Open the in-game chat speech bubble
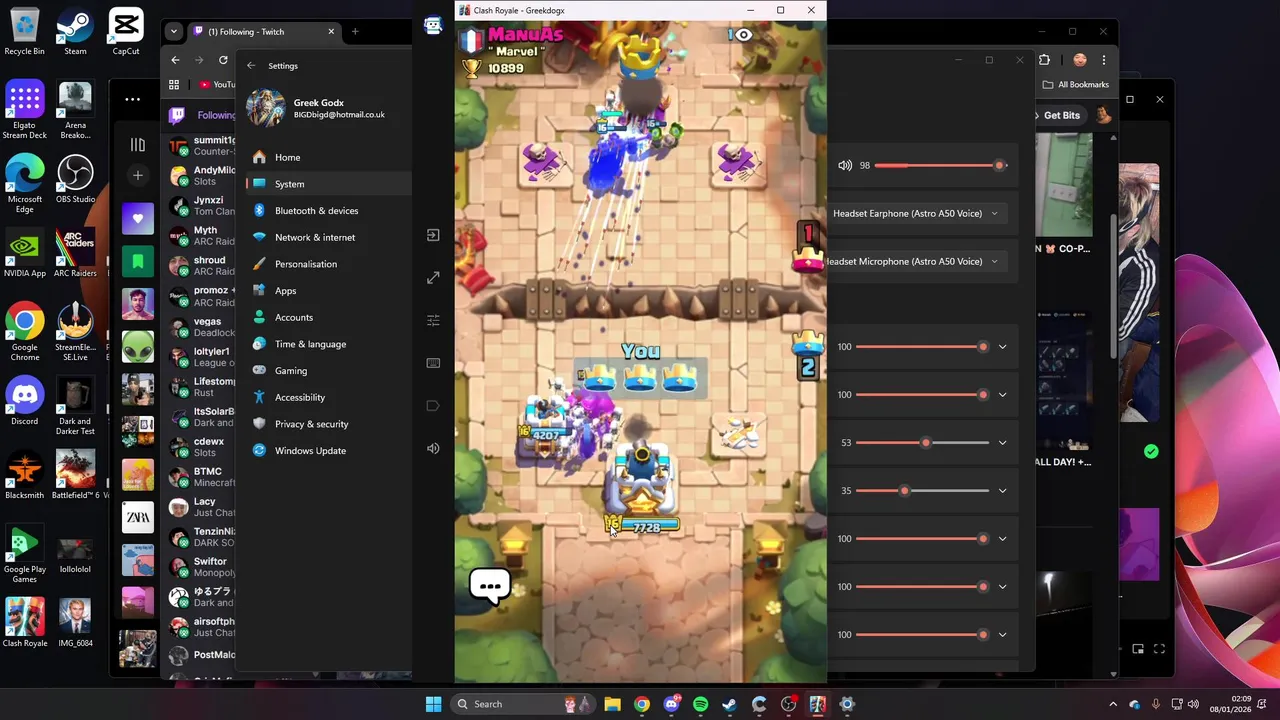Screen dimensions: 1280x720 coord(490,586)
